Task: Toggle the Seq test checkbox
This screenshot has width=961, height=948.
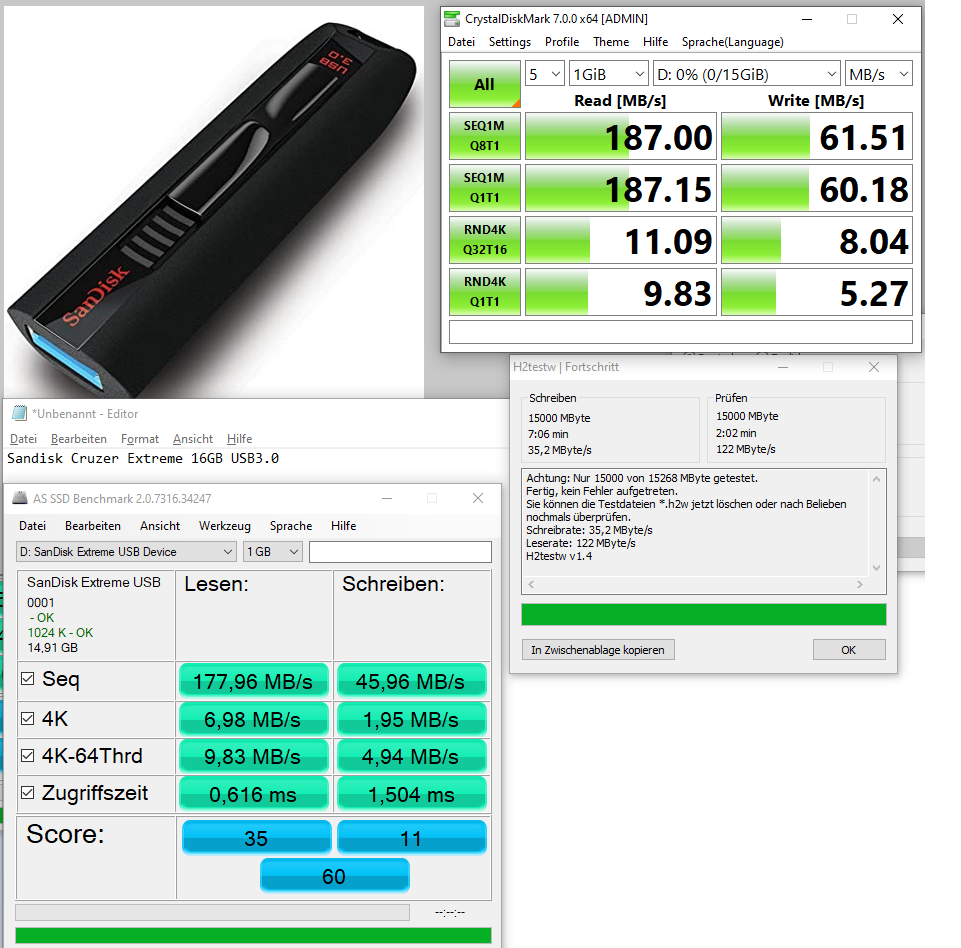Action: pos(27,678)
